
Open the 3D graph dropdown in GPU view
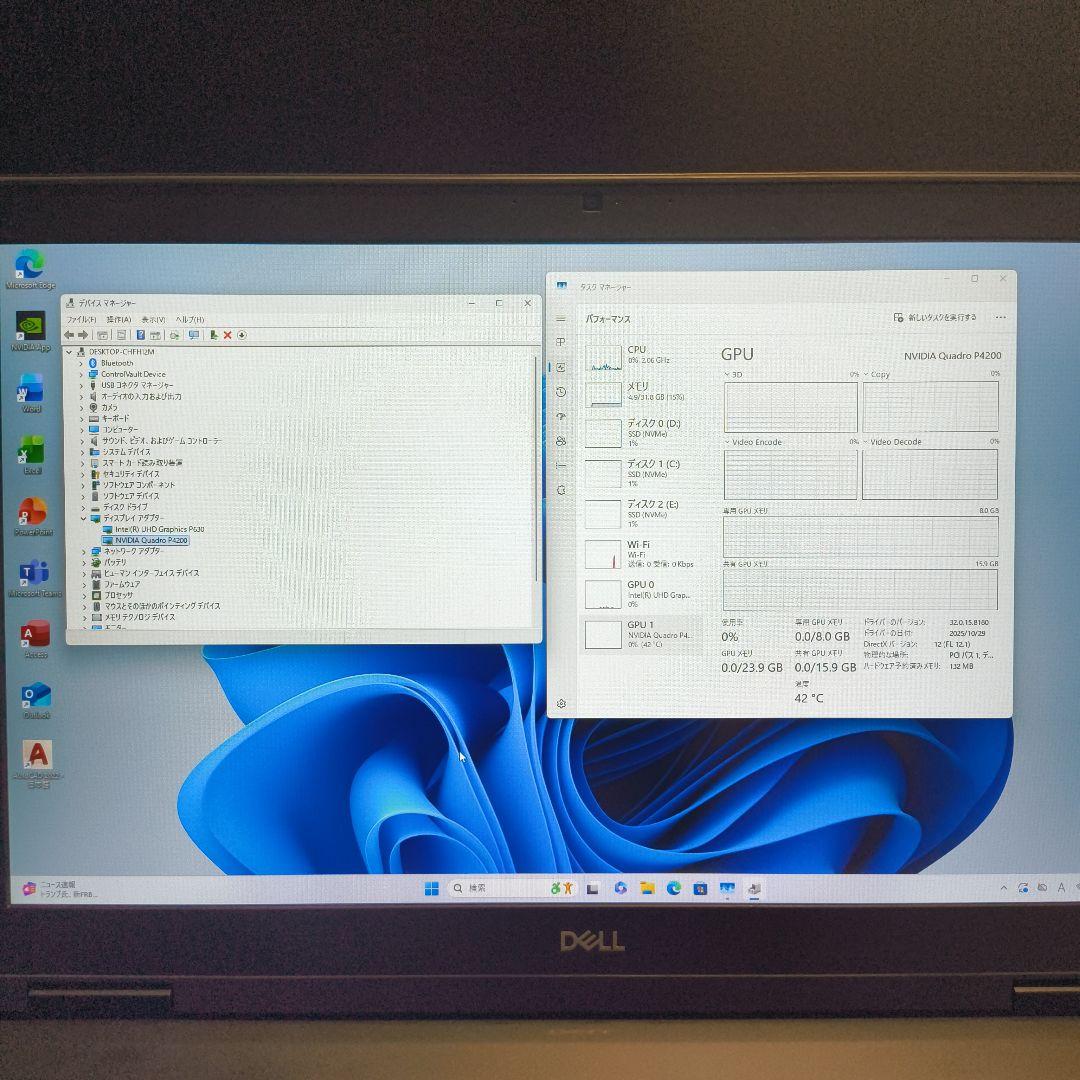point(731,375)
